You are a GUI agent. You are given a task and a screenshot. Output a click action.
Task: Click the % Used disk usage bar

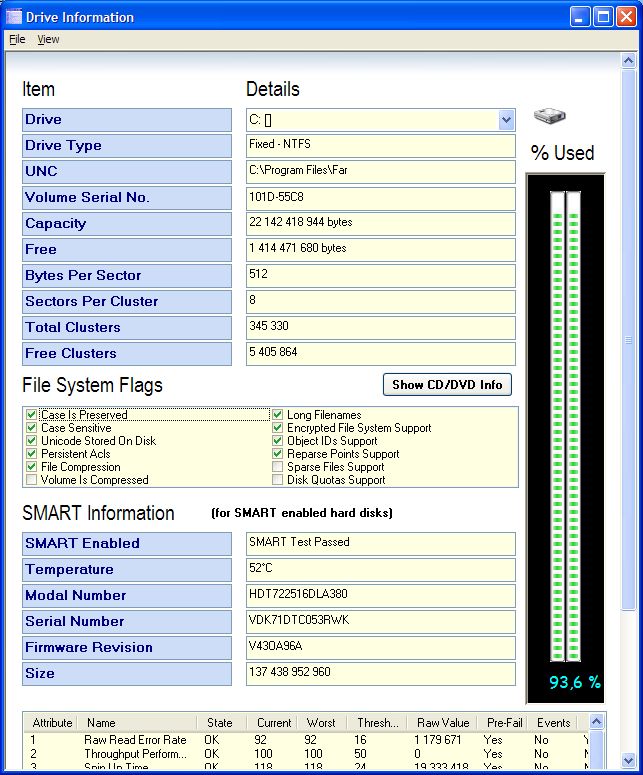pos(566,425)
